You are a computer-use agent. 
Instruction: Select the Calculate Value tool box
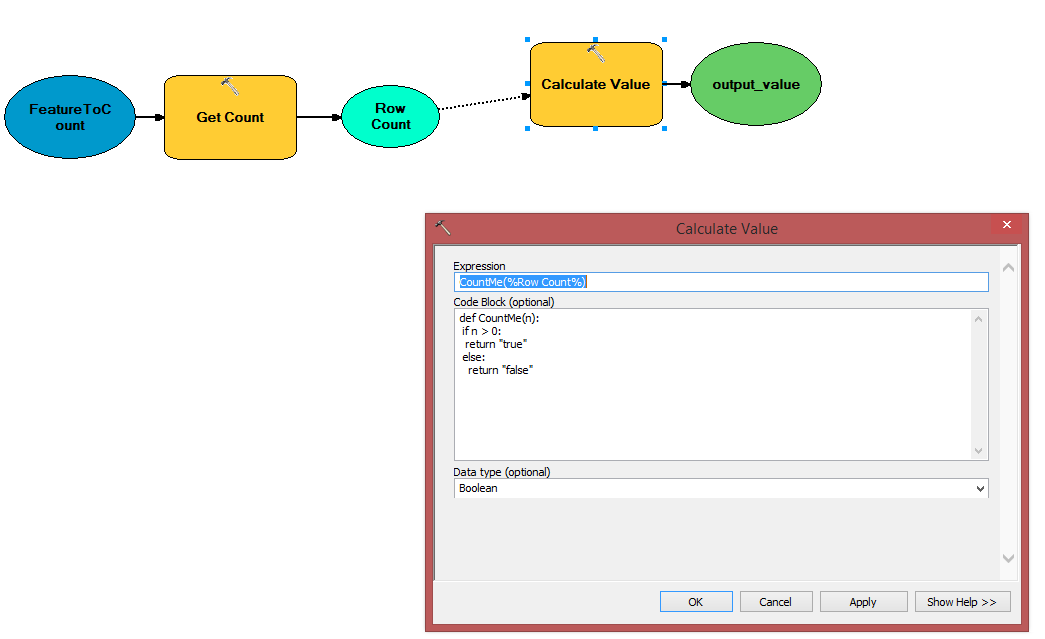tap(596, 85)
